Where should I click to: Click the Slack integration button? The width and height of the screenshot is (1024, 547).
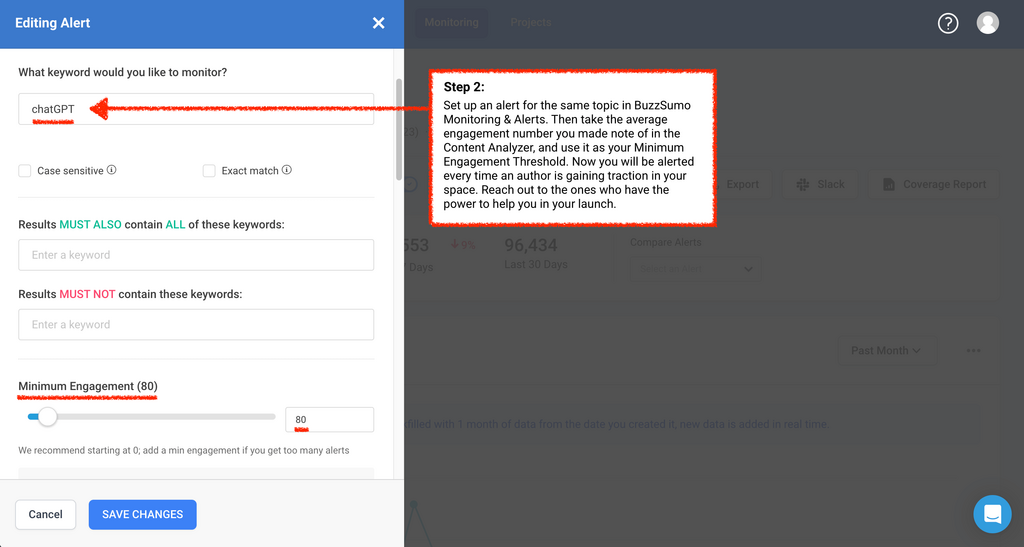click(x=820, y=184)
